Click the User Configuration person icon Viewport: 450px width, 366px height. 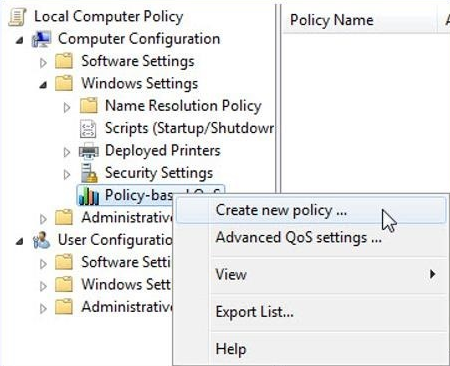click(x=42, y=240)
